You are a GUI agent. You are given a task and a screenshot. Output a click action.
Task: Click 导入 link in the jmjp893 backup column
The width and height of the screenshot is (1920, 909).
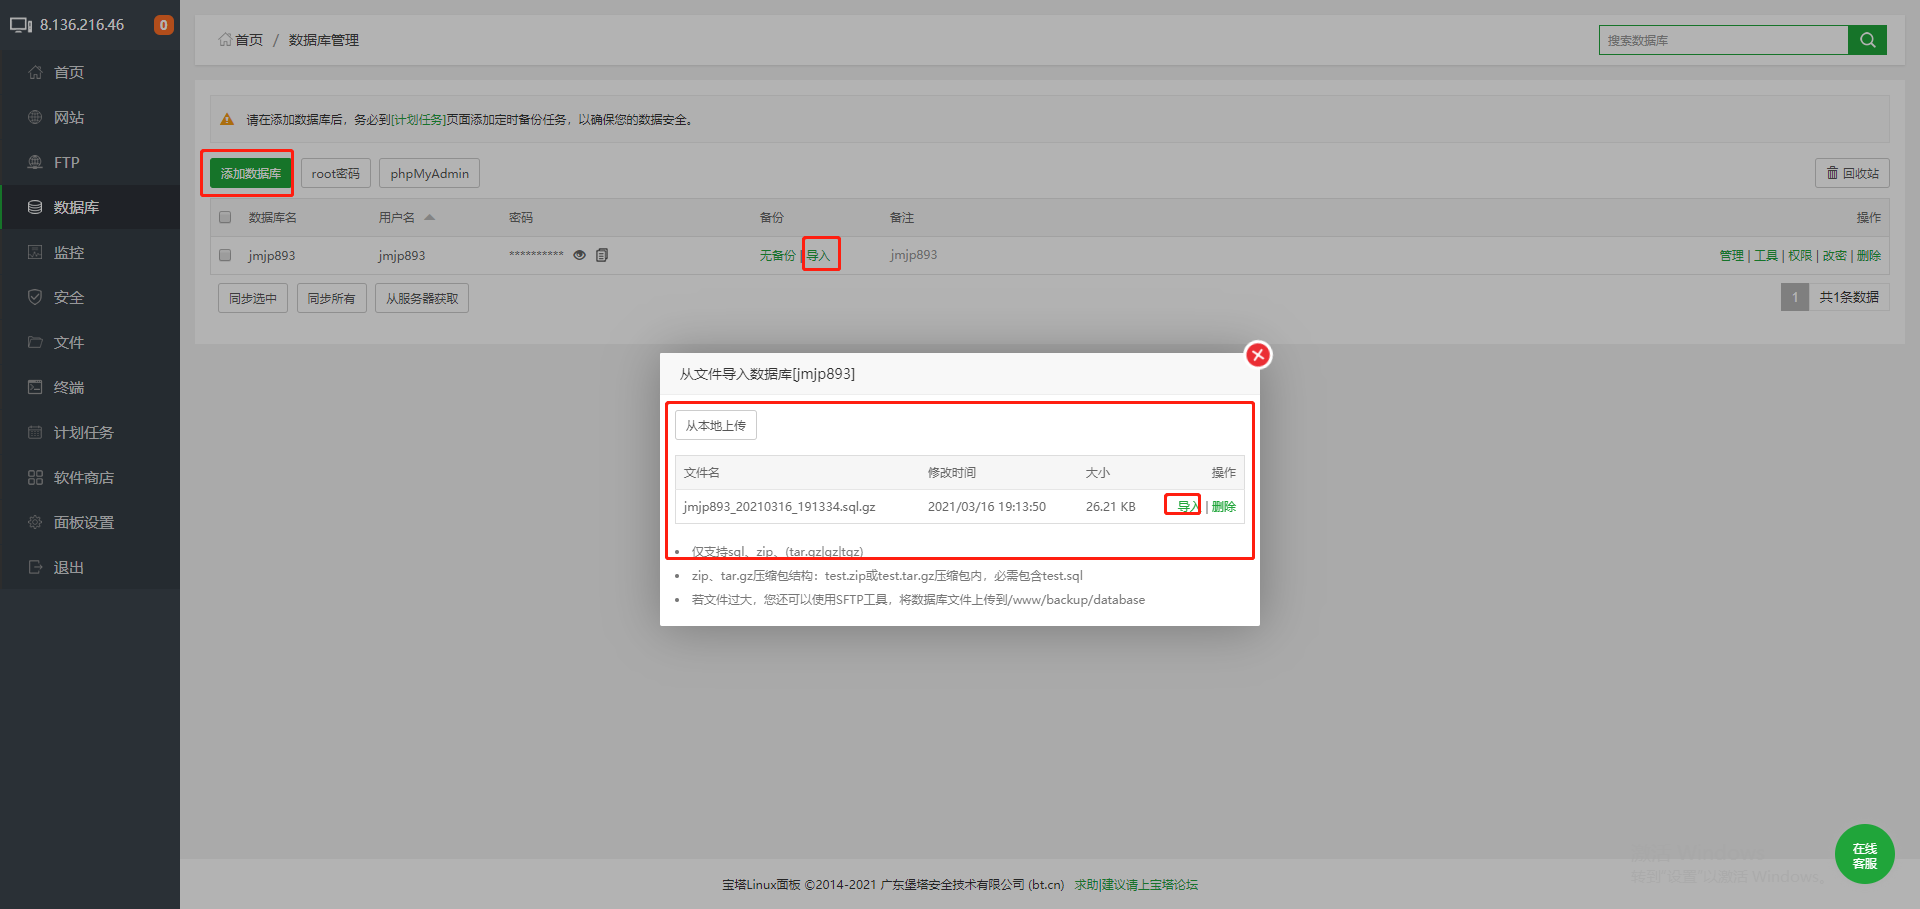pos(819,255)
